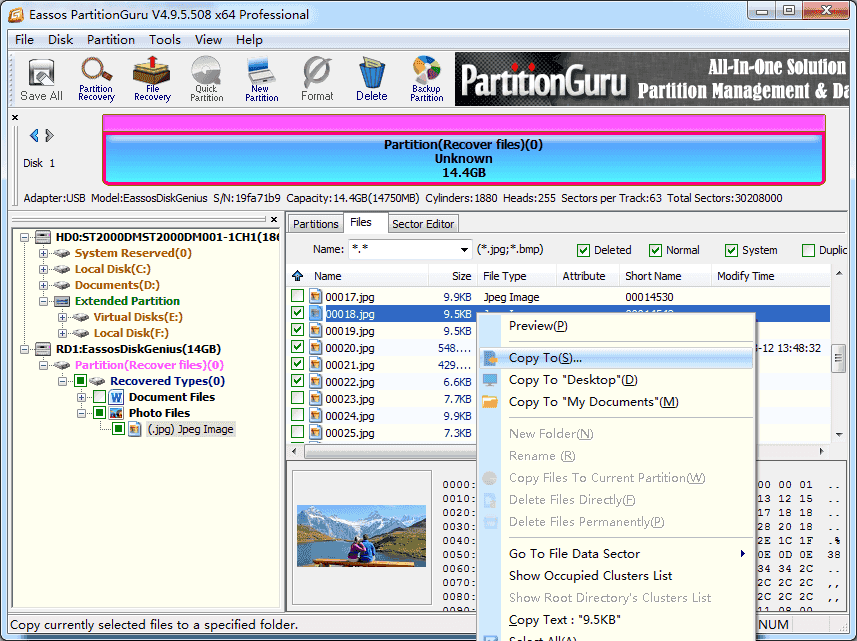Click the mountain photo preview thumbnail
Screen dimensions: 857x641
point(361,536)
